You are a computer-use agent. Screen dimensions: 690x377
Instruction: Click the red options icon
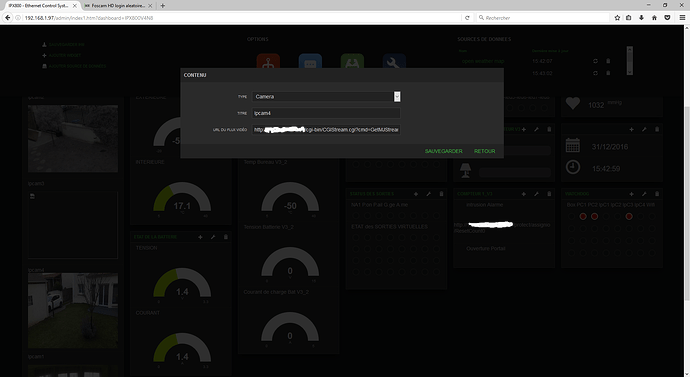click(268, 62)
